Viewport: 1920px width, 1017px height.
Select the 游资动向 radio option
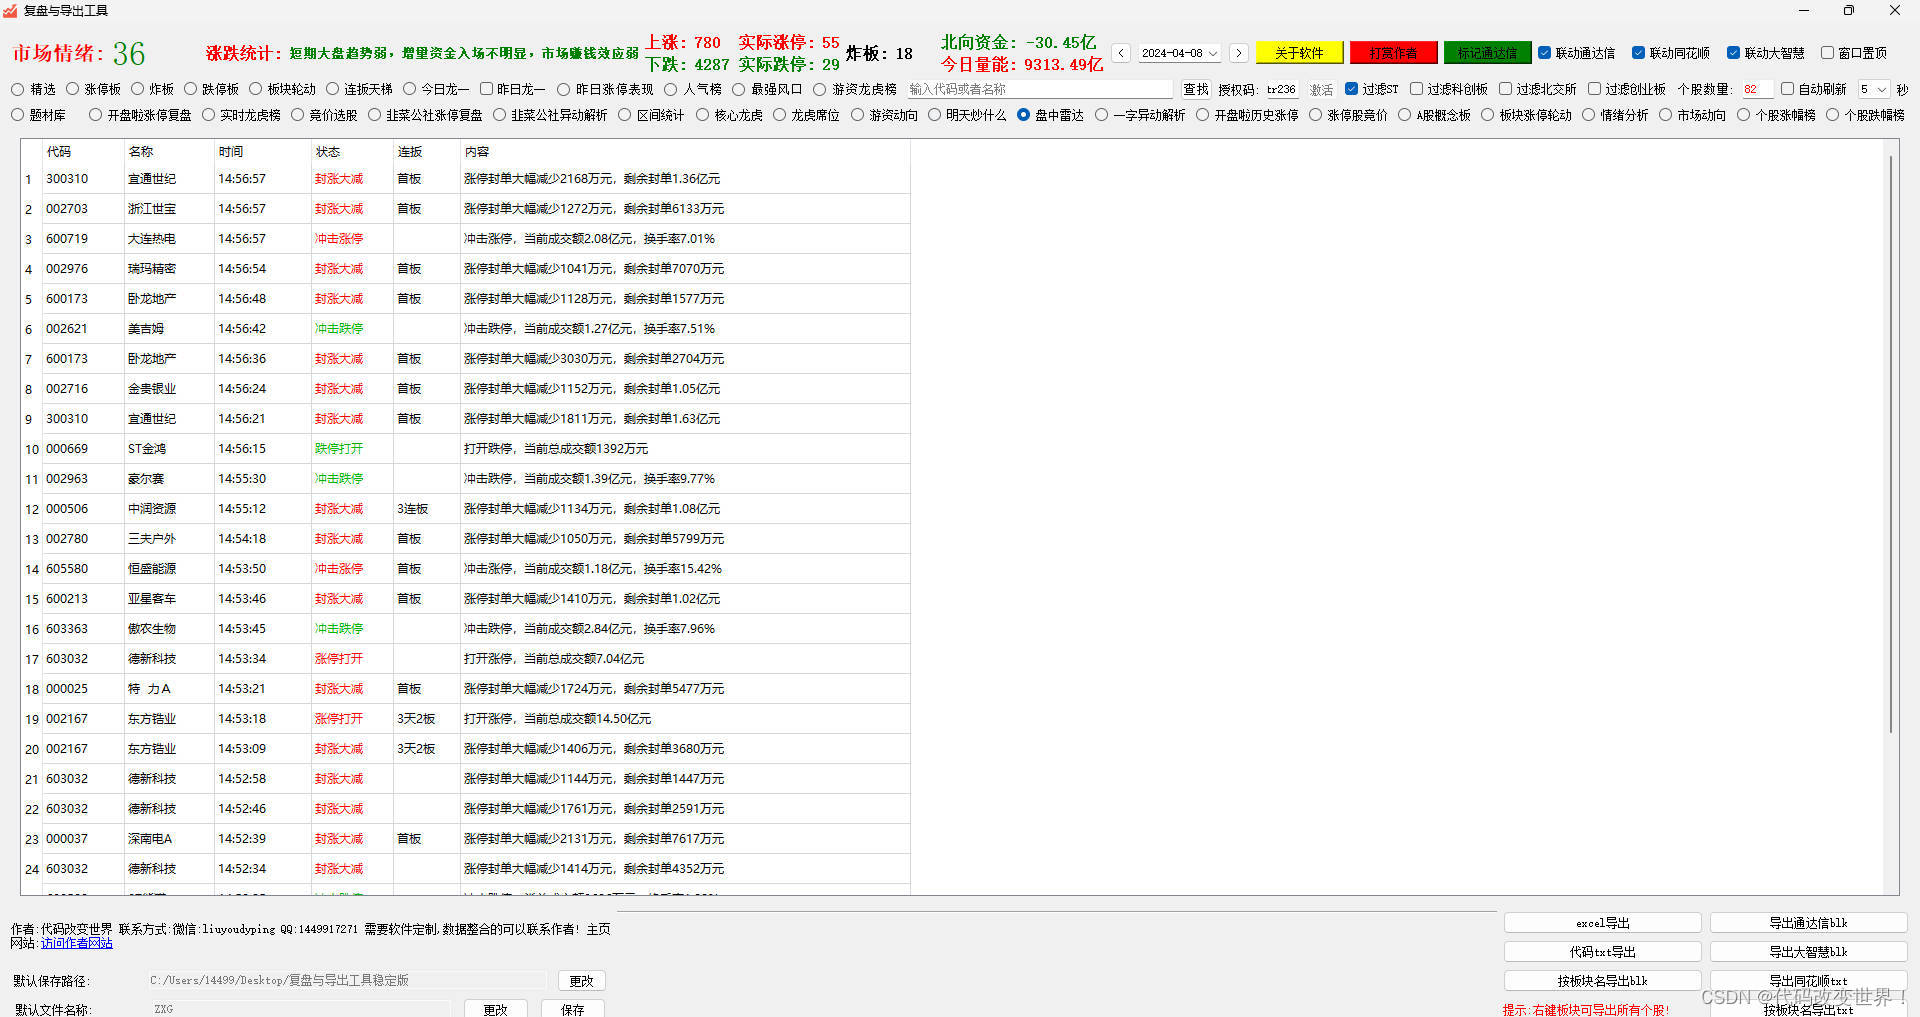click(x=857, y=115)
